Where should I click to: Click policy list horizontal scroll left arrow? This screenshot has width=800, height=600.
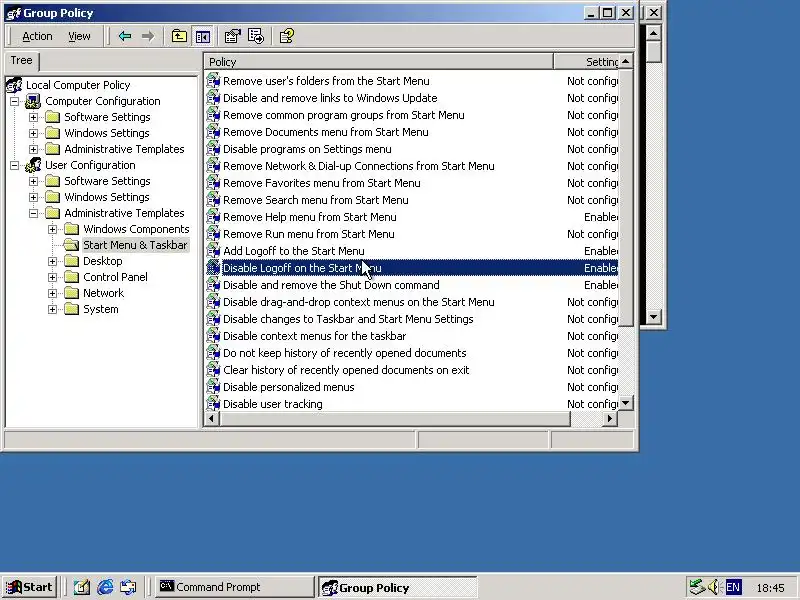pos(212,419)
